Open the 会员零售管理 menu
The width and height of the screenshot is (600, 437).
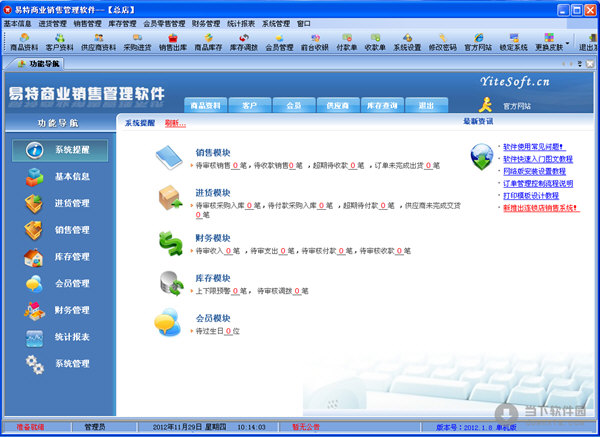point(165,24)
